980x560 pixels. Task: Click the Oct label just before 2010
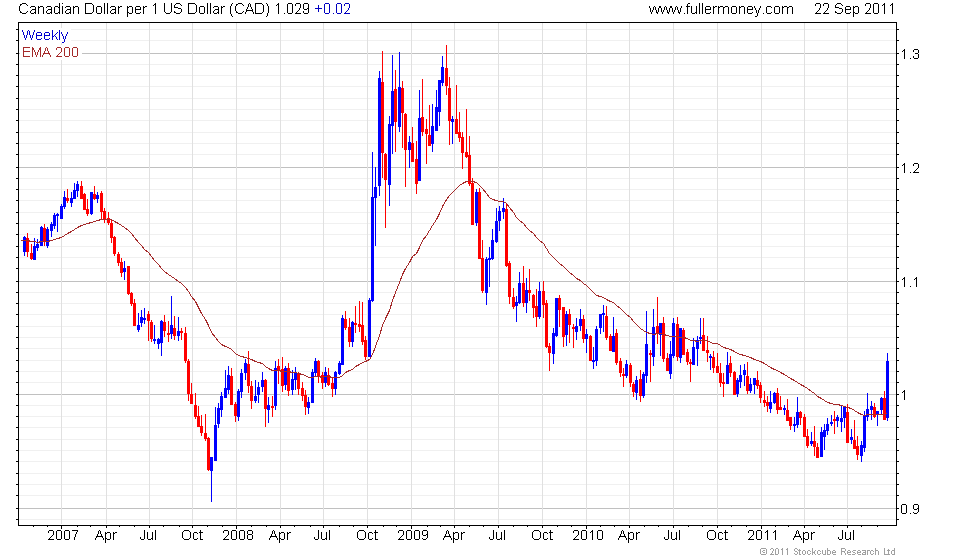click(542, 536)
